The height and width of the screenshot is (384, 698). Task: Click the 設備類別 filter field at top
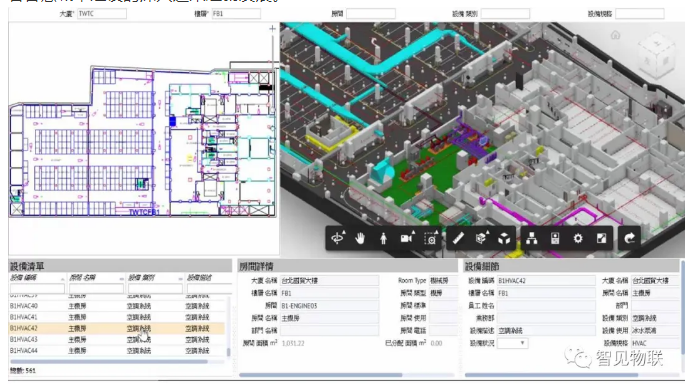point(505,14)
